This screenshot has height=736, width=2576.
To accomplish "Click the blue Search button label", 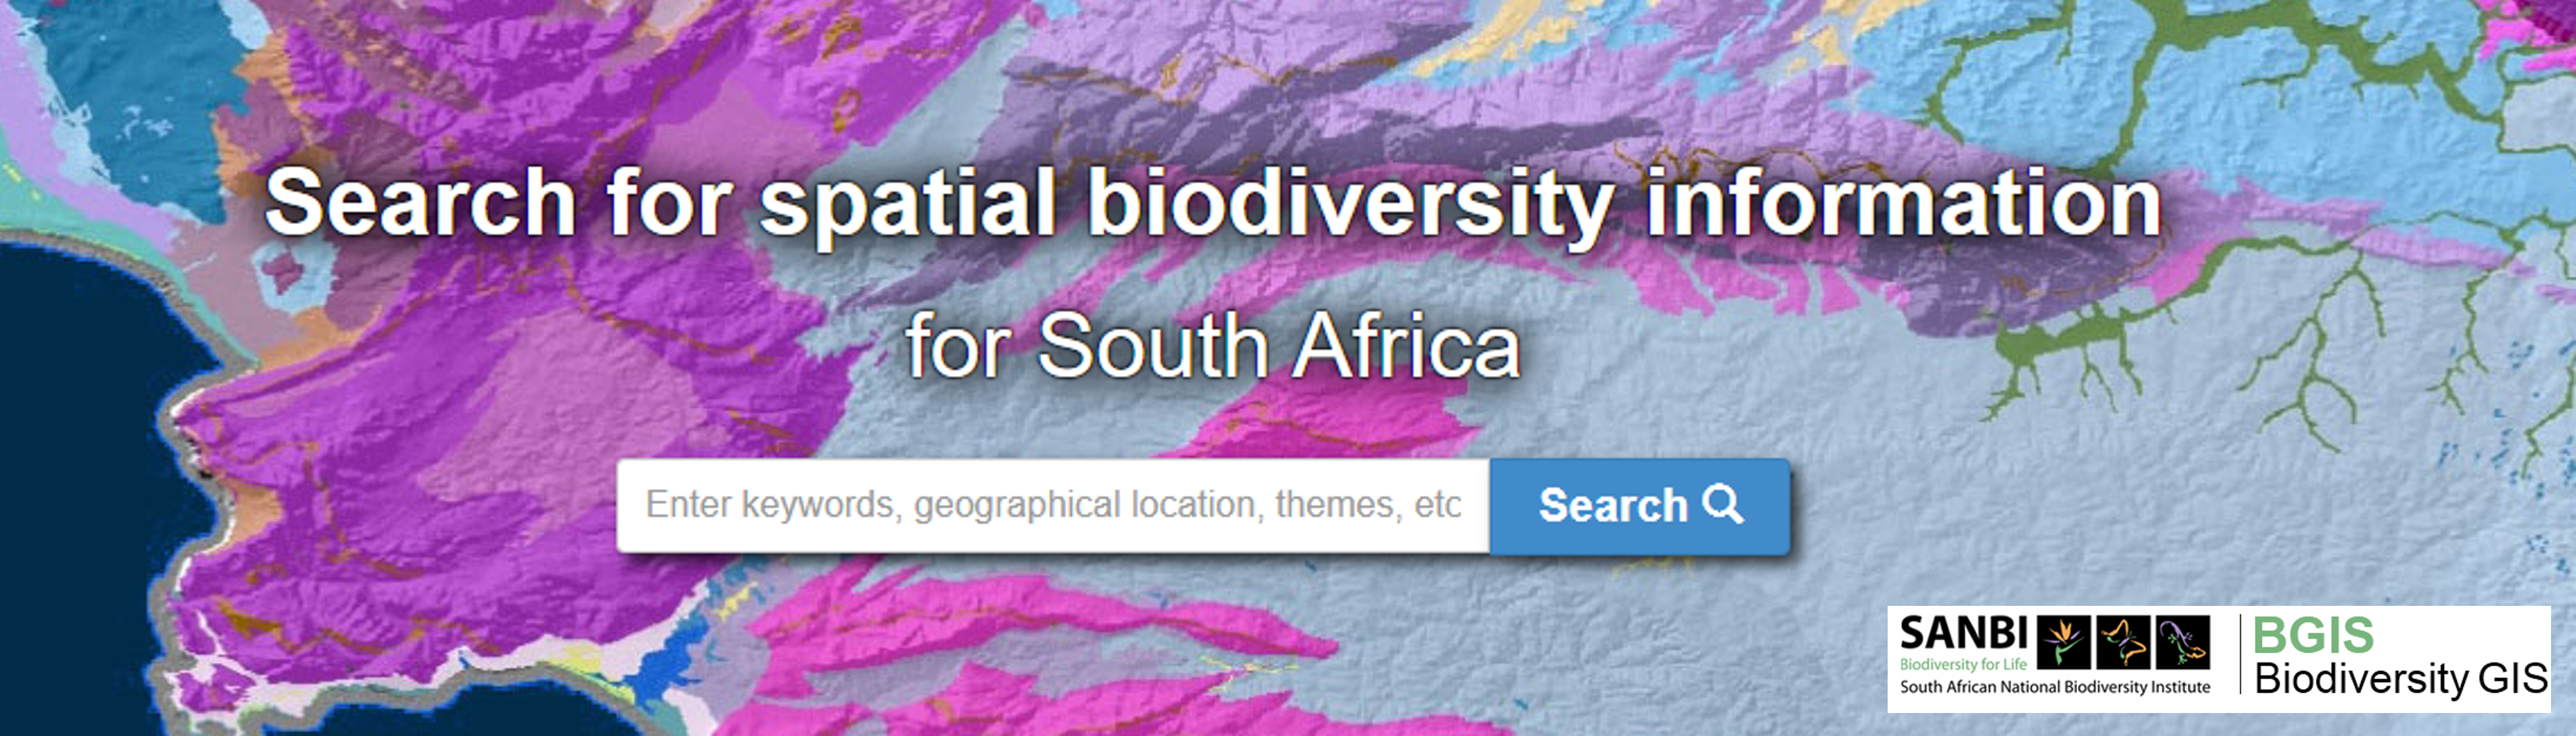I will (x=1612, y=505).
